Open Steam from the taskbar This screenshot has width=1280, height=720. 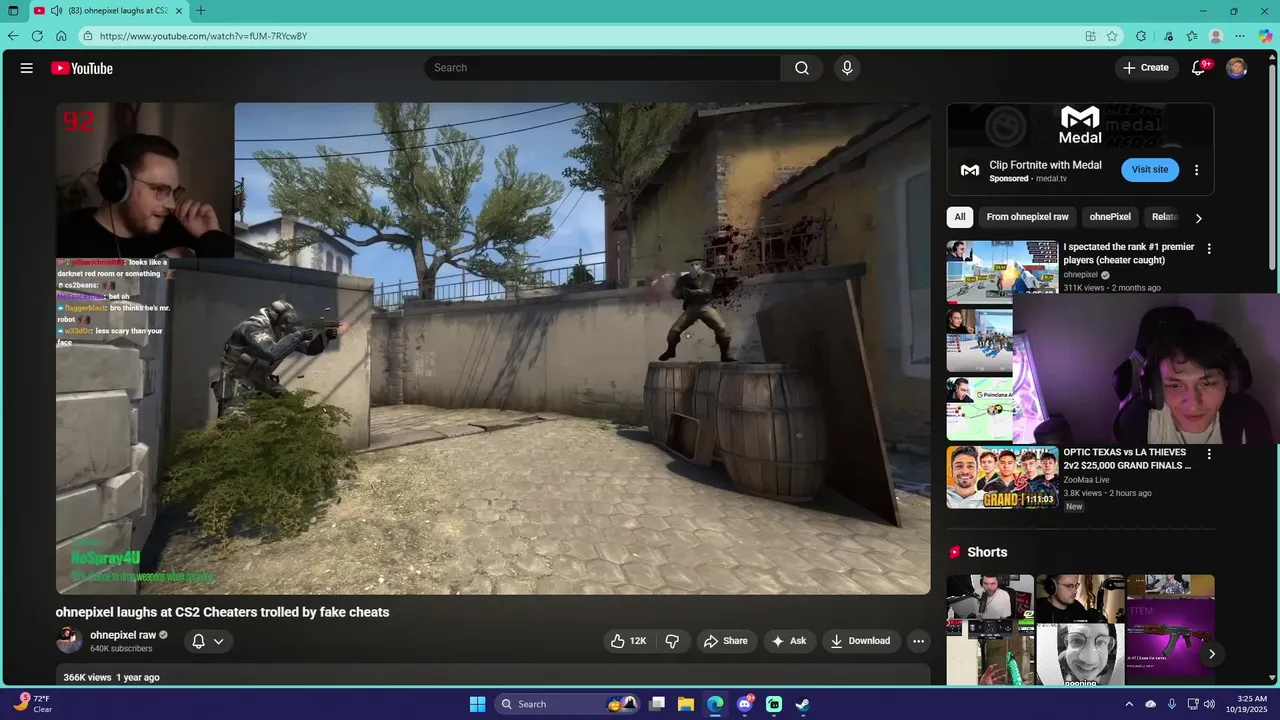(802, 704)
